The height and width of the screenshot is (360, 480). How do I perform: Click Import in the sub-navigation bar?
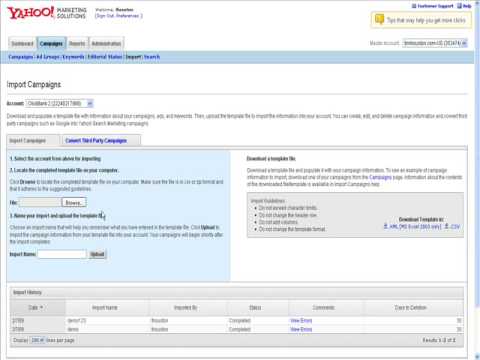133,57
